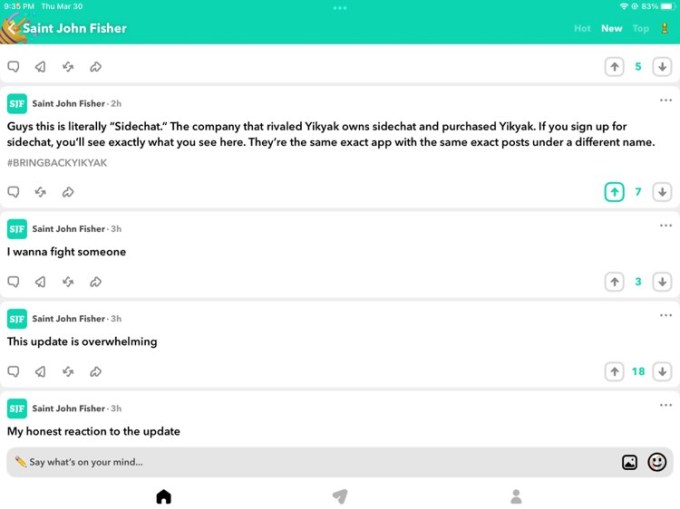Share the Sidechat post
The height and width of the screenshot is (509, 680).
(68, 192)
